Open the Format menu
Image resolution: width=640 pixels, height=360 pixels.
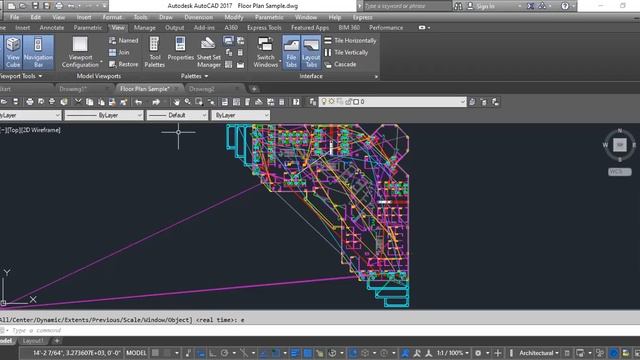[112, 17]
